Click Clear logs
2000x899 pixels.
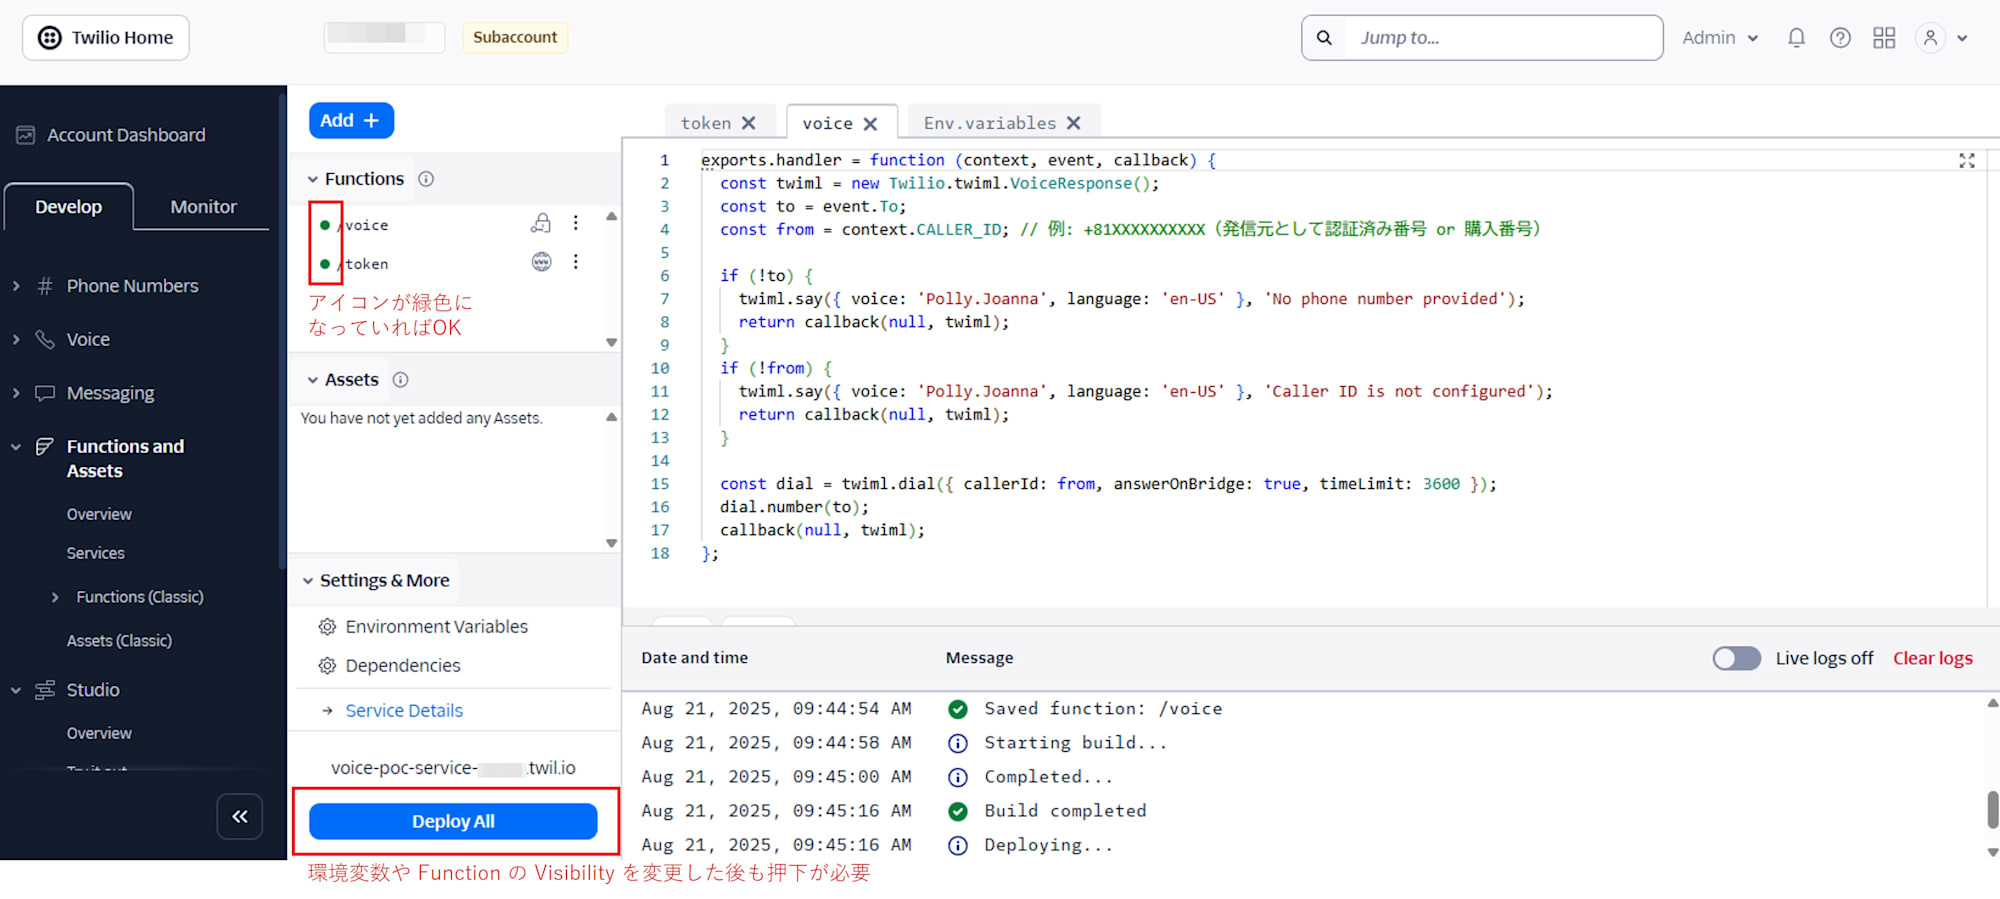coord(1932,658)
